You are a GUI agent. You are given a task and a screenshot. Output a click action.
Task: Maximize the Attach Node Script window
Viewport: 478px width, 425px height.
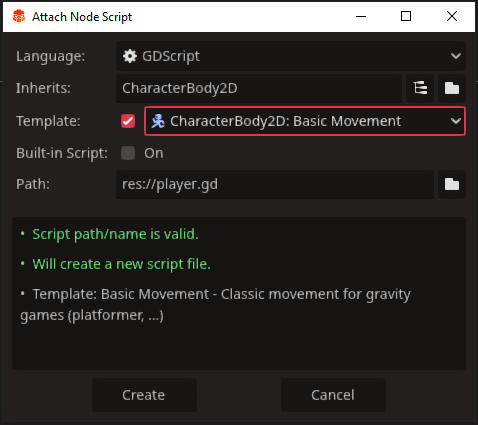(406, 16)
